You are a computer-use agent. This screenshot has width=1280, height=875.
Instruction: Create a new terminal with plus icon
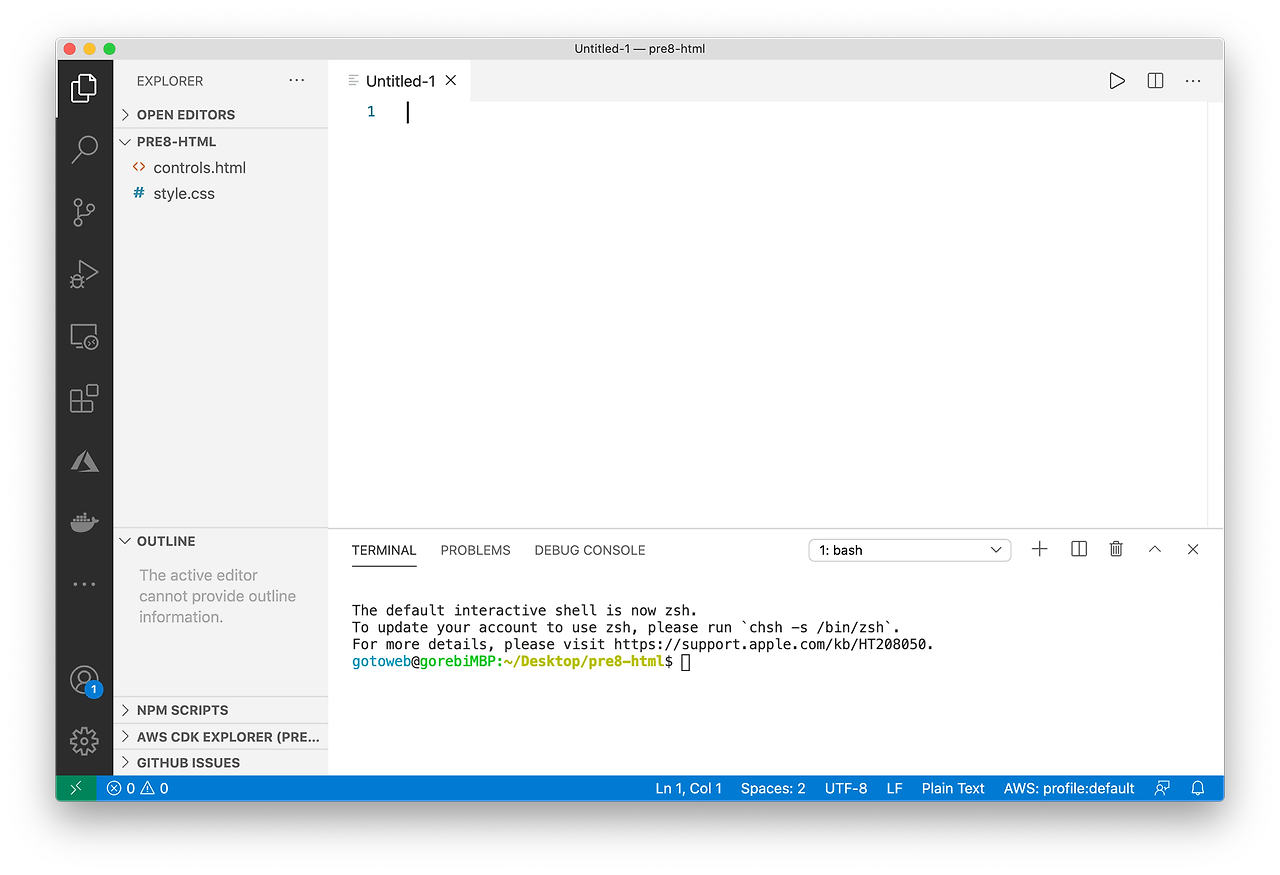point(1040,549)
